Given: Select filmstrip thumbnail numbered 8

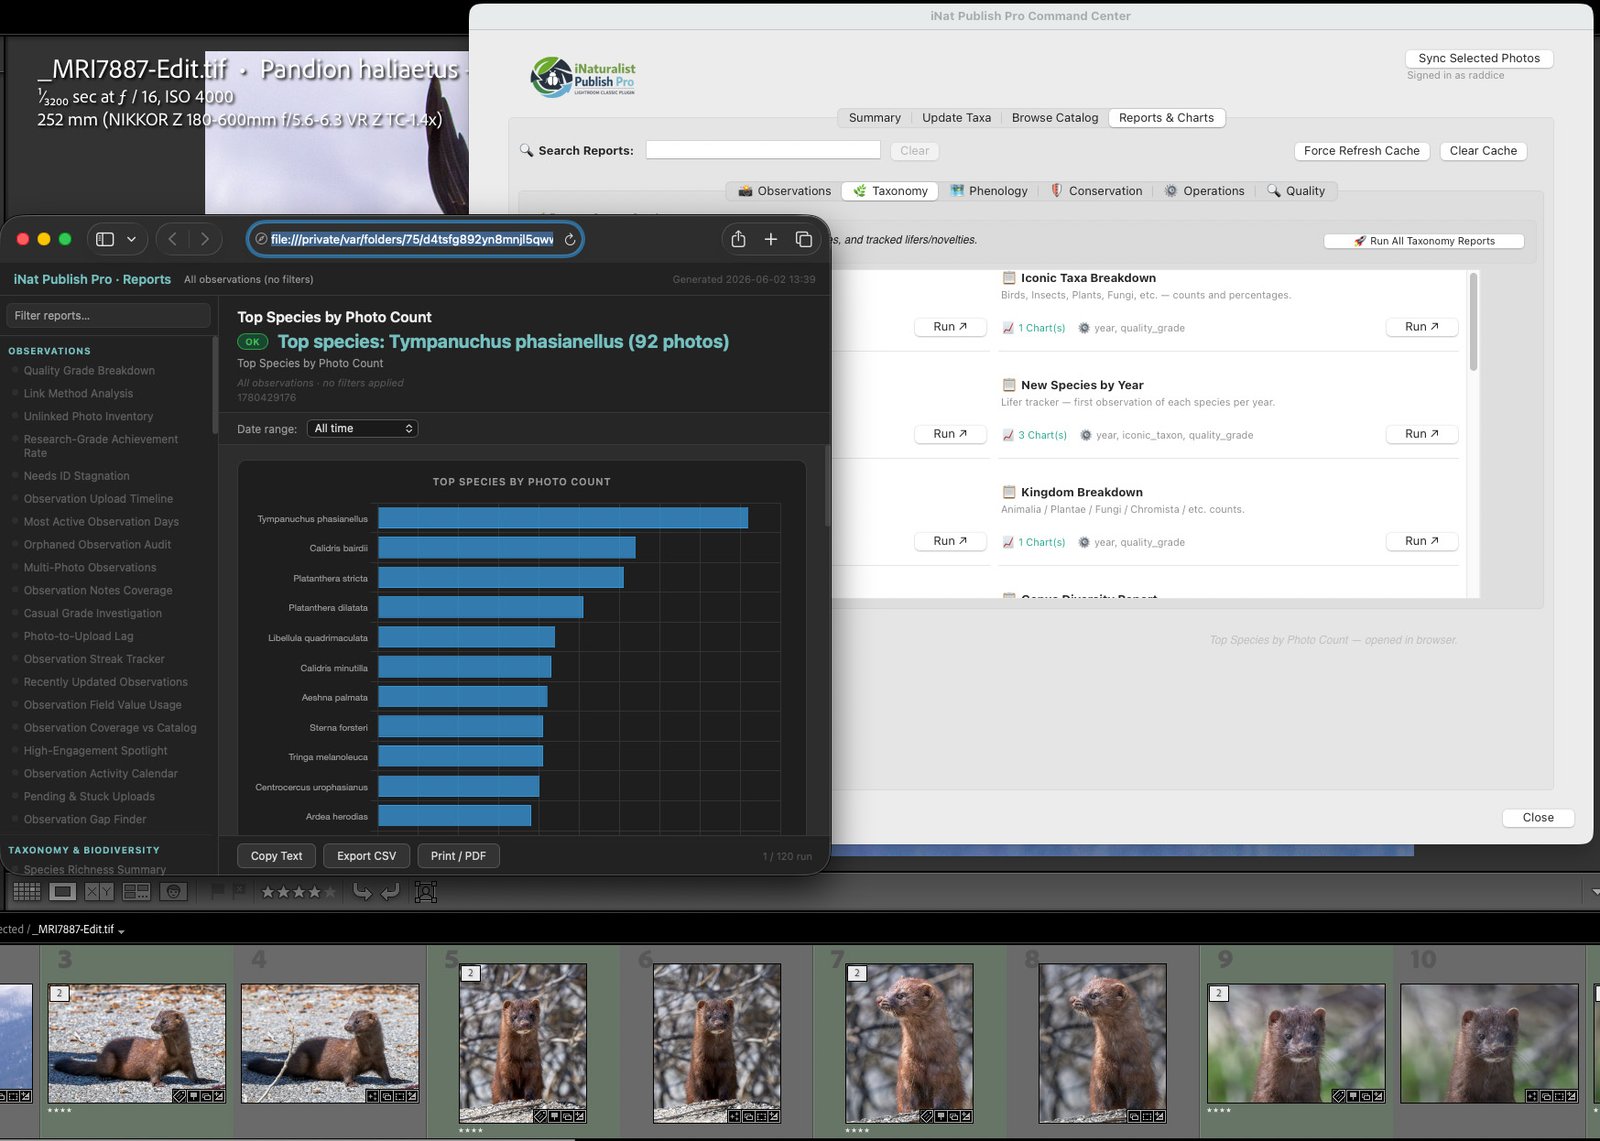Looking at the screenshot, I should click(1102, 1042).
